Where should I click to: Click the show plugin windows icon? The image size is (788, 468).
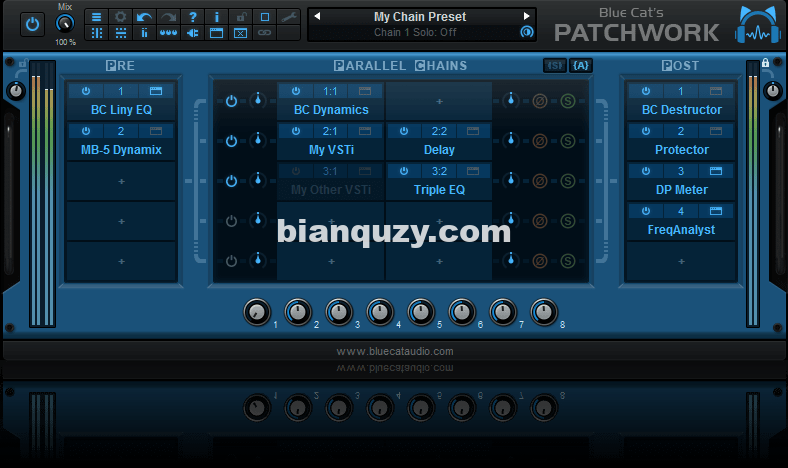point(217,33)
